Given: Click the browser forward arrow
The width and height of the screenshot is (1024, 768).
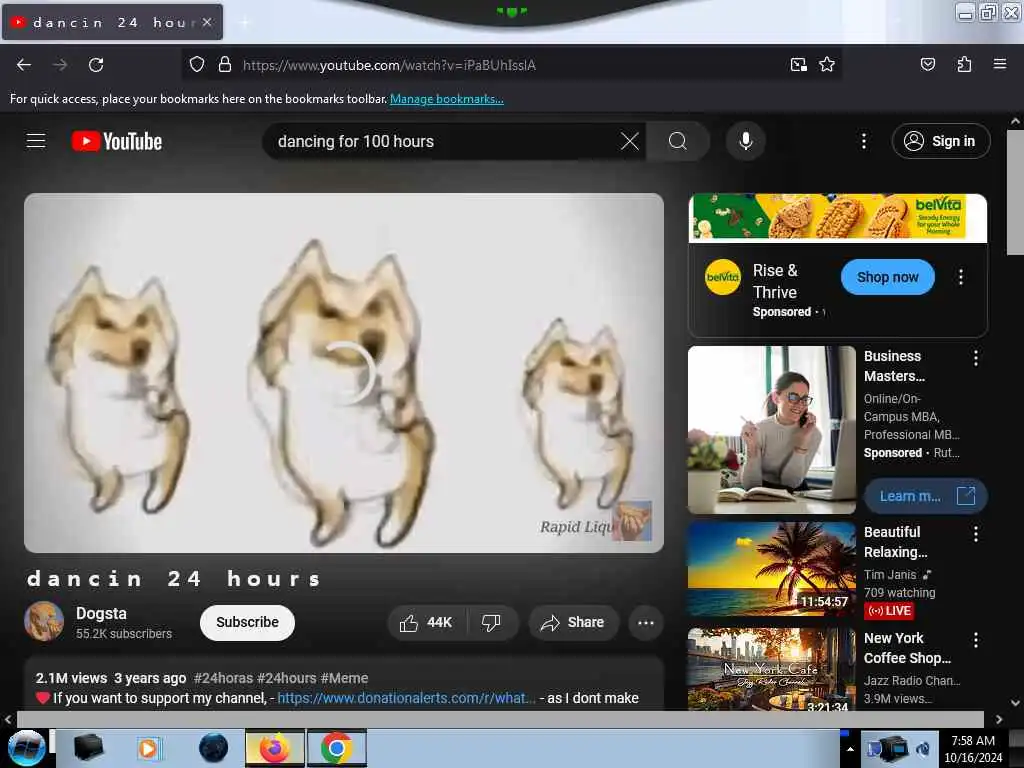Looking at the screenshot, I should (59, 65).
